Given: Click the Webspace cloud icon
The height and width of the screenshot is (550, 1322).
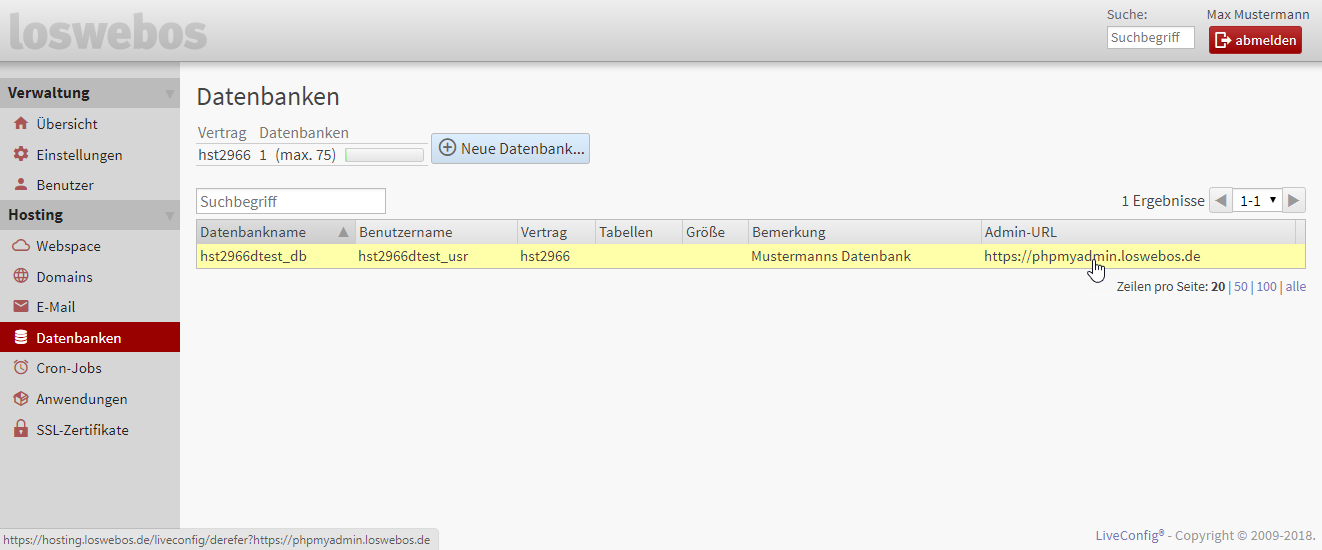Looking at the screenshot, I should (20, 246).
